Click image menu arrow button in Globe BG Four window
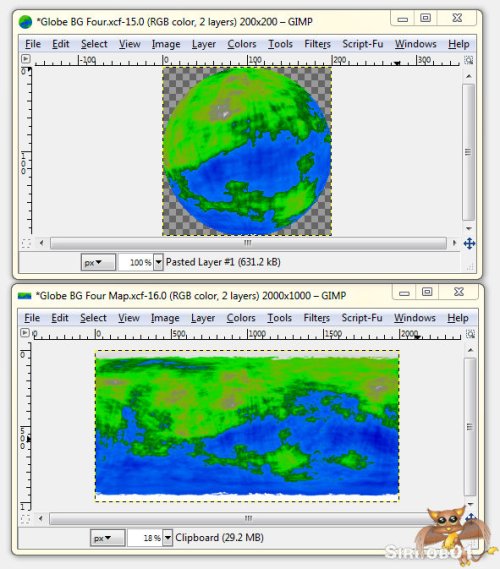Screen dimensions: 500x569 coord(26,59)
